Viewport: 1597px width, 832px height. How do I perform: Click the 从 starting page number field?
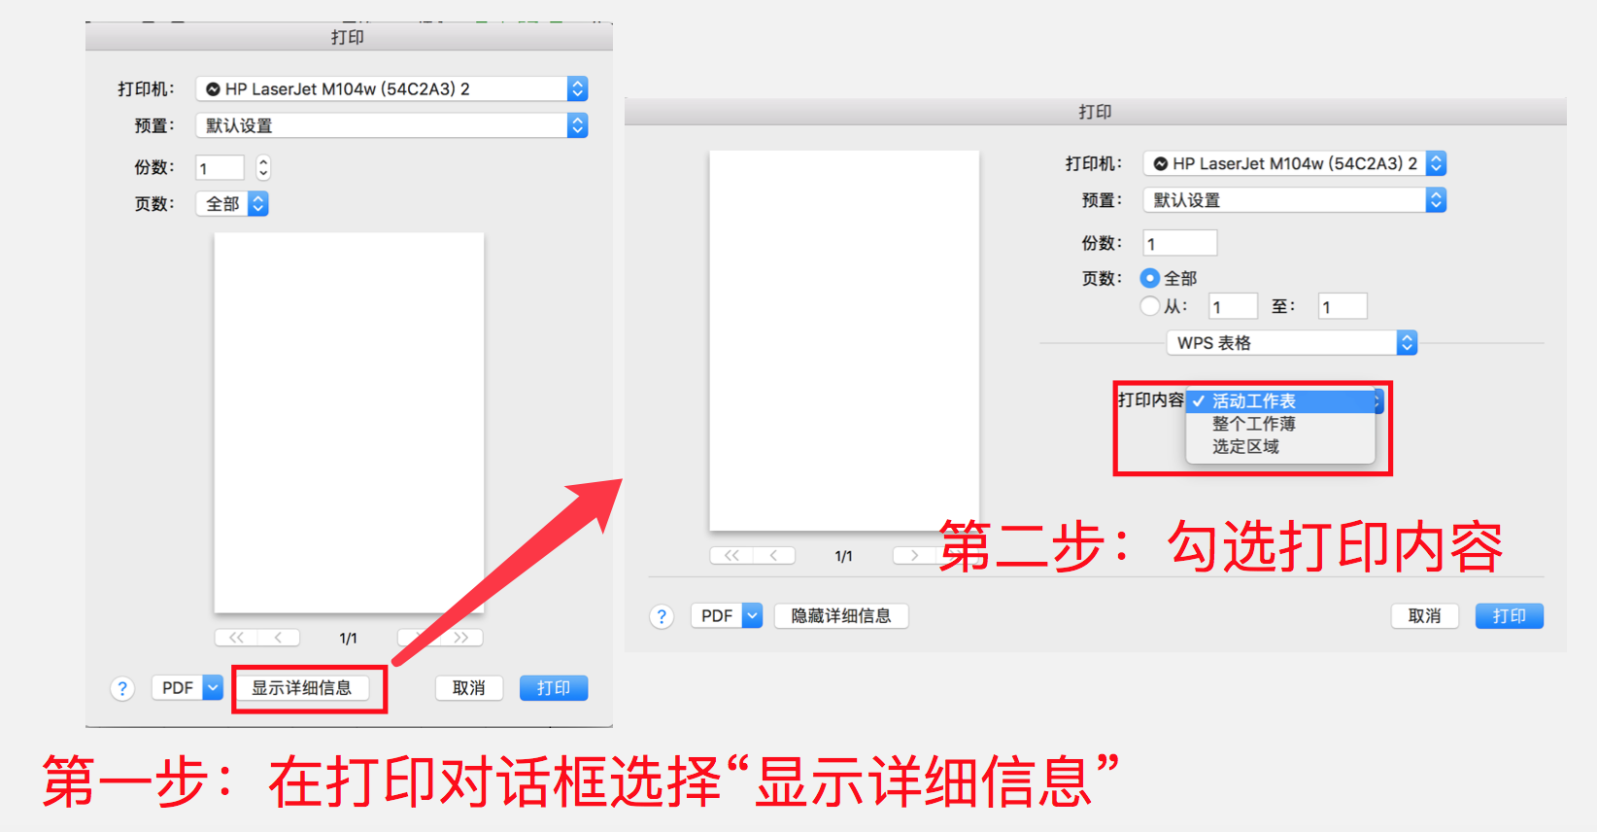[1233, 306]
